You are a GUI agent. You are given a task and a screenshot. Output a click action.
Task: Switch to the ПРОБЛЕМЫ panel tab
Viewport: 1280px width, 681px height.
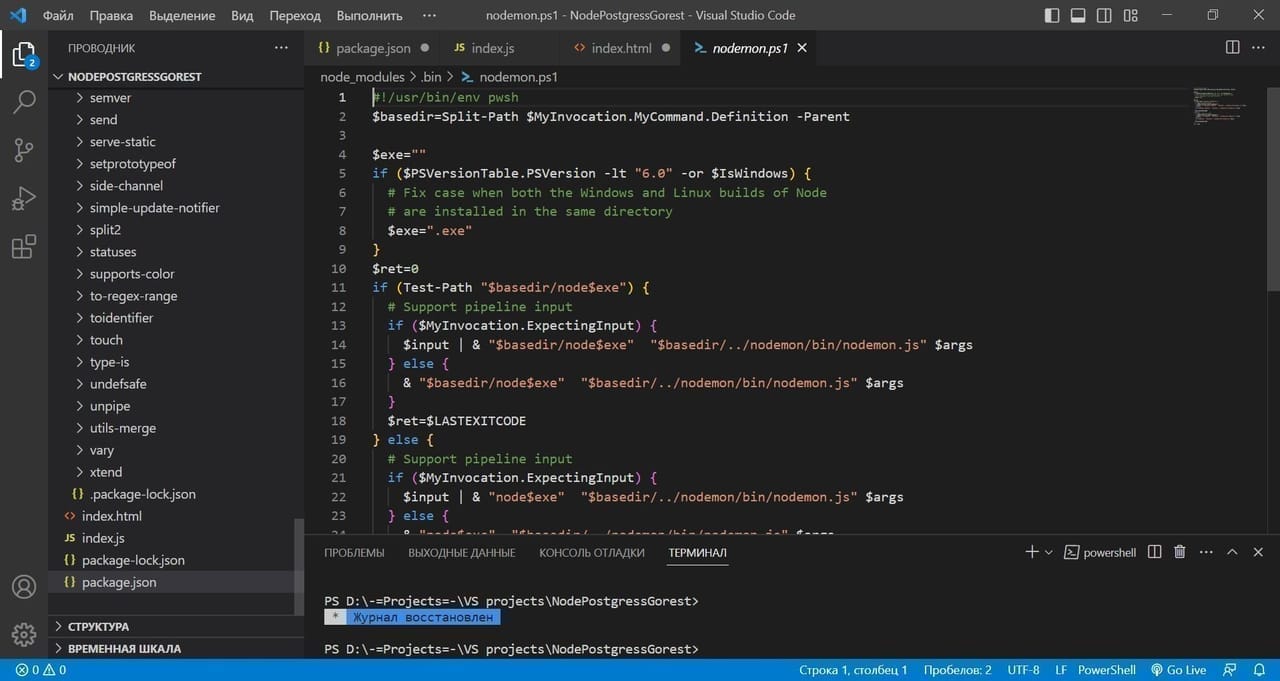point(354,552)
